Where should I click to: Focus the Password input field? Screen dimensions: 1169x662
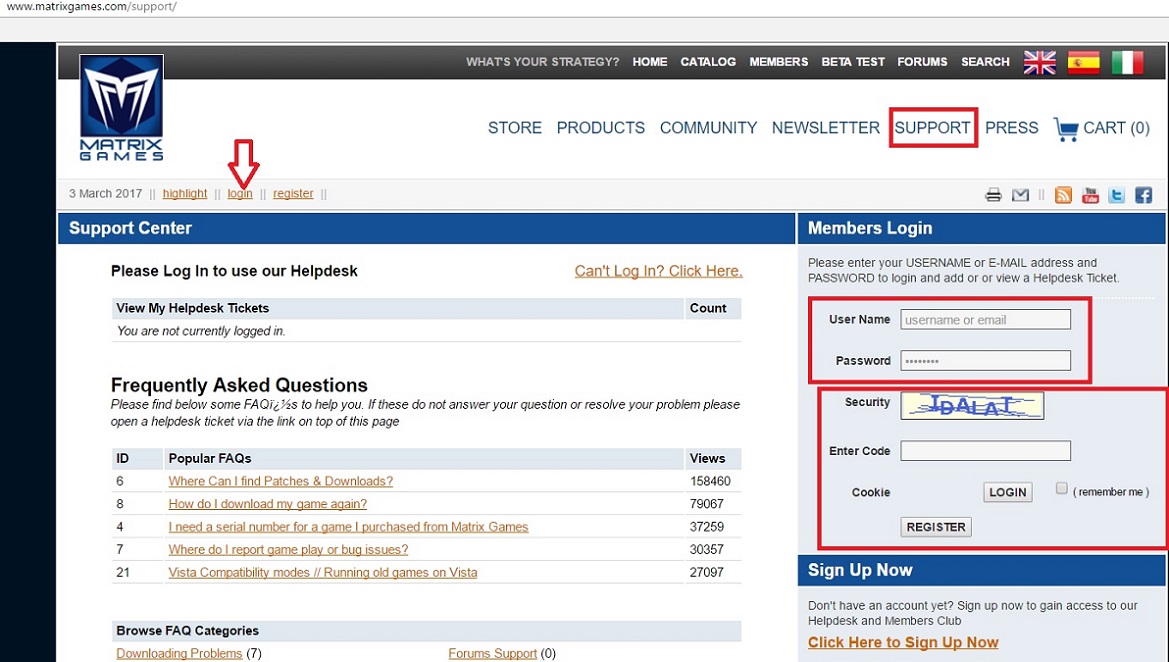985,361
